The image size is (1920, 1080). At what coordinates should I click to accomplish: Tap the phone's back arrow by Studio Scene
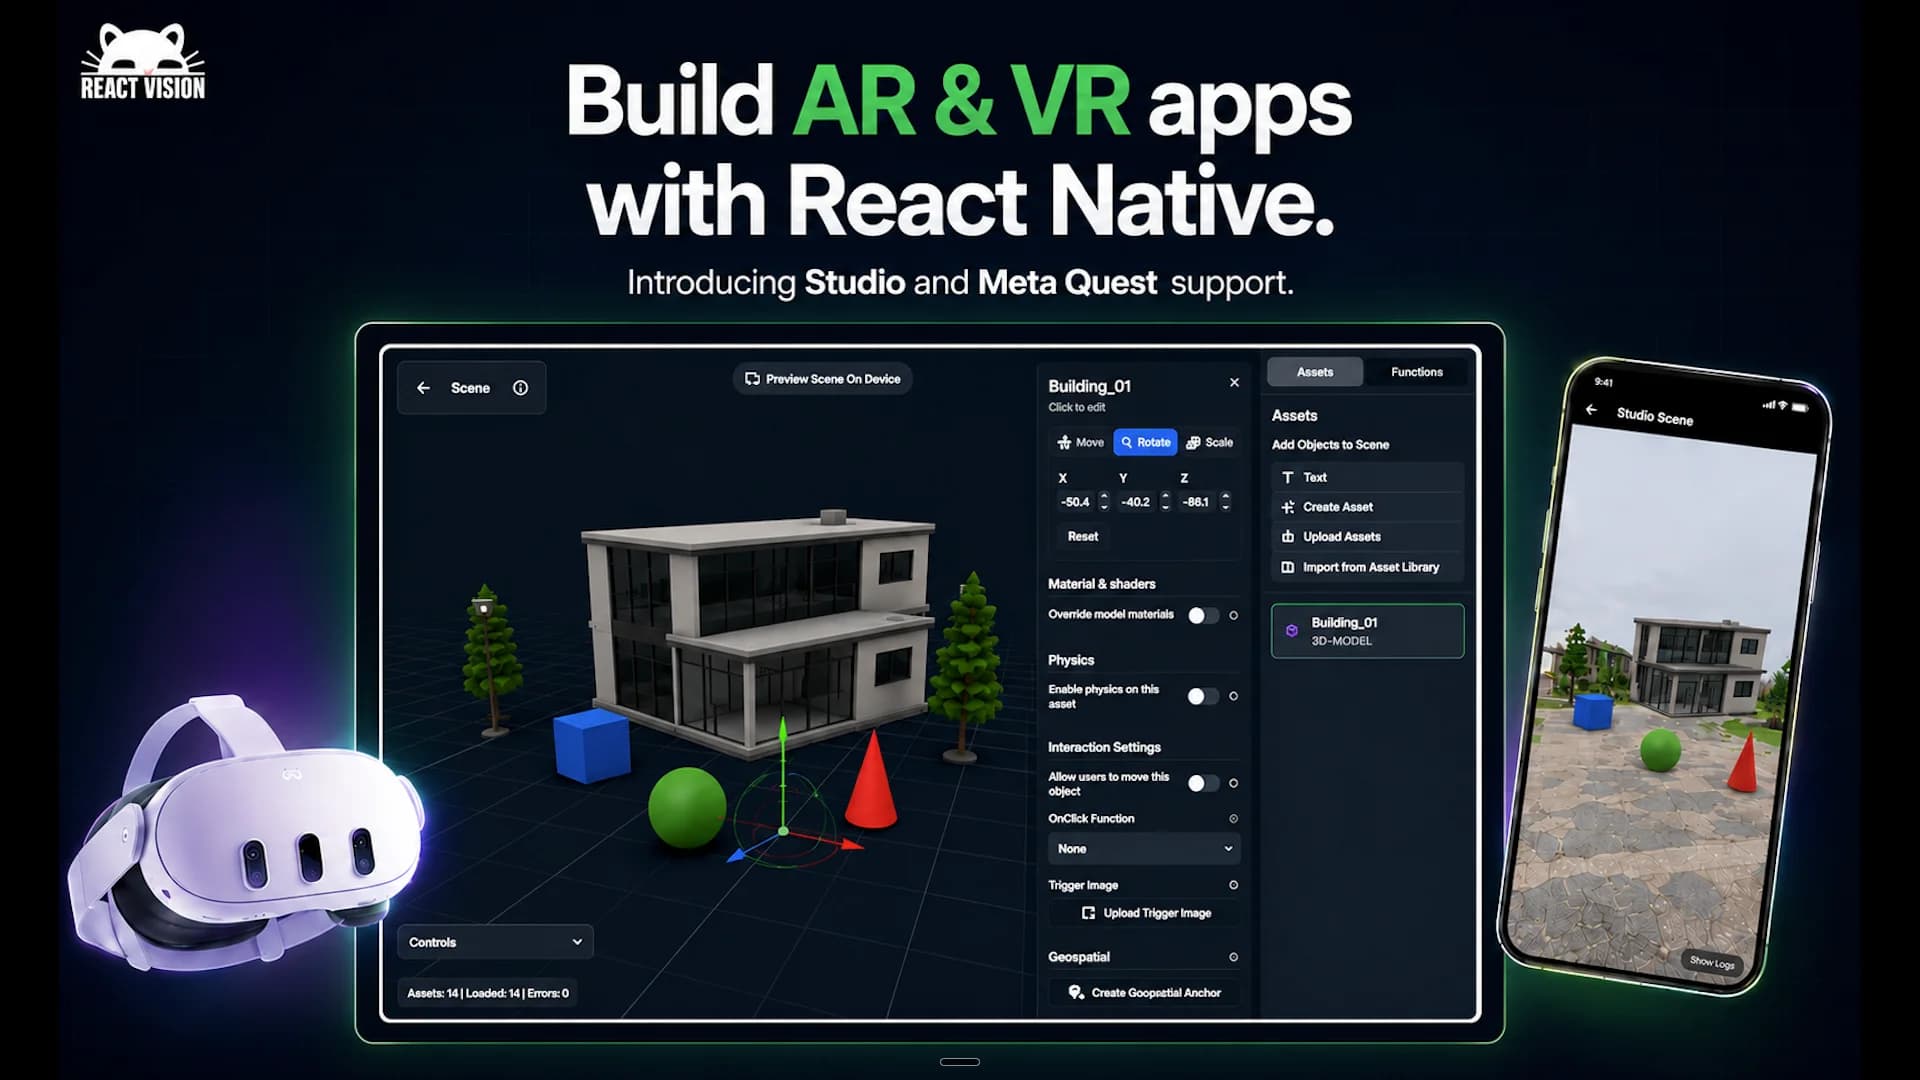point(1591,409)
